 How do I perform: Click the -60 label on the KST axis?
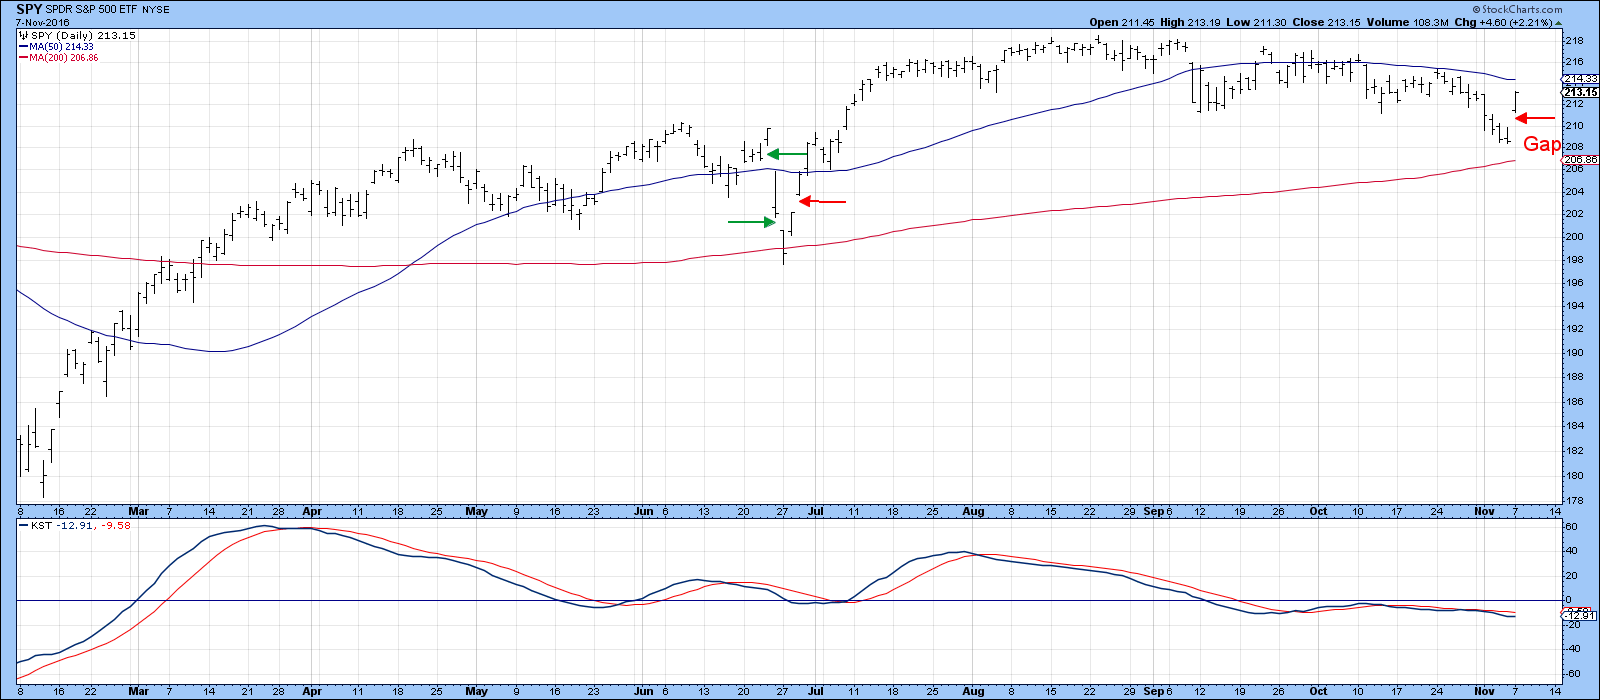pyautogui.click(x=1574, y=674)
